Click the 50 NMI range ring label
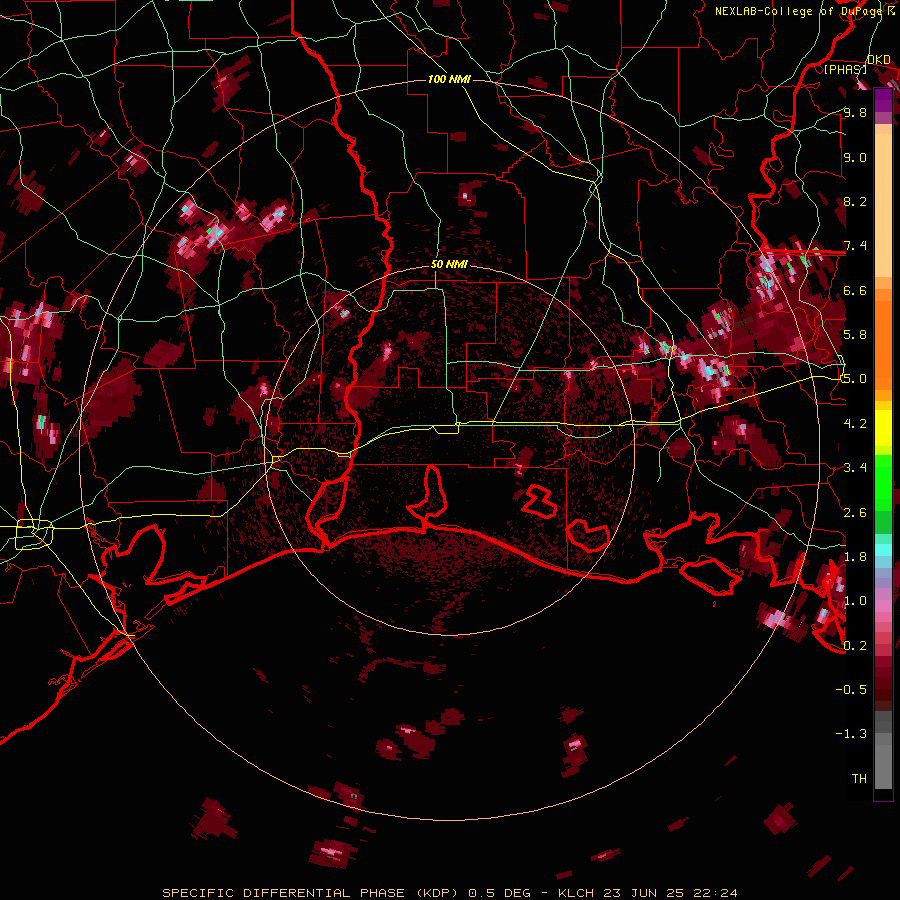Image resolution: width=900 pixels, height=900 pixels. click(x=449, y=264)
